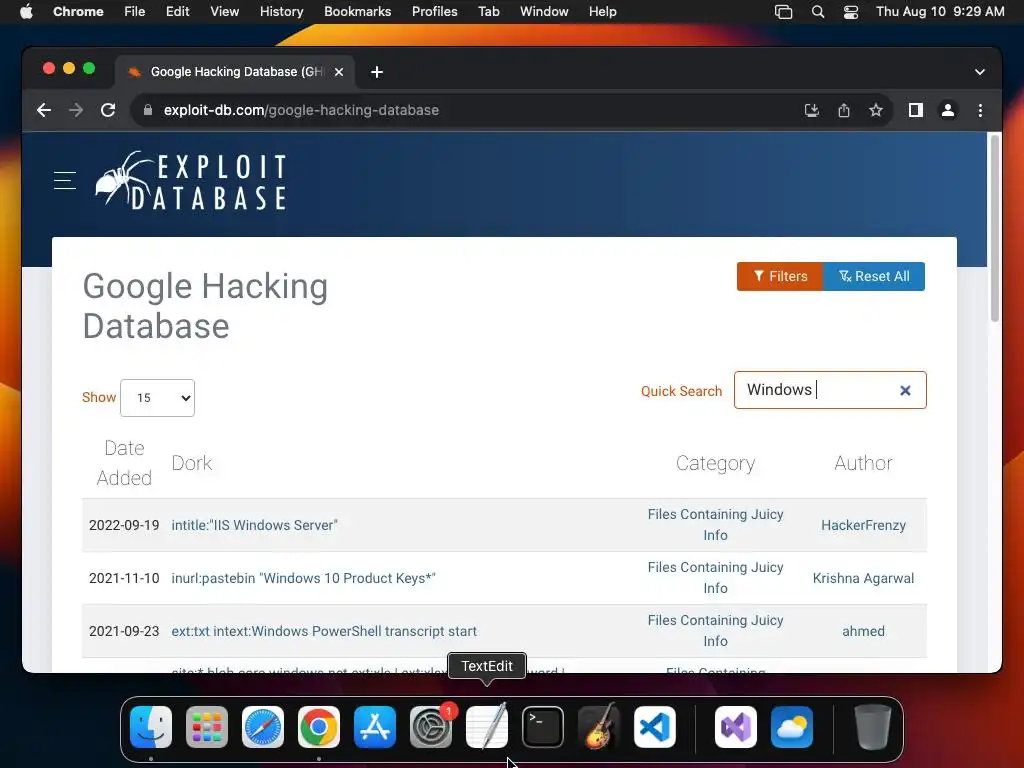Expand the Show entries dropdown
The width and height of the screenshot is (1024, 768).
[157, 398]
